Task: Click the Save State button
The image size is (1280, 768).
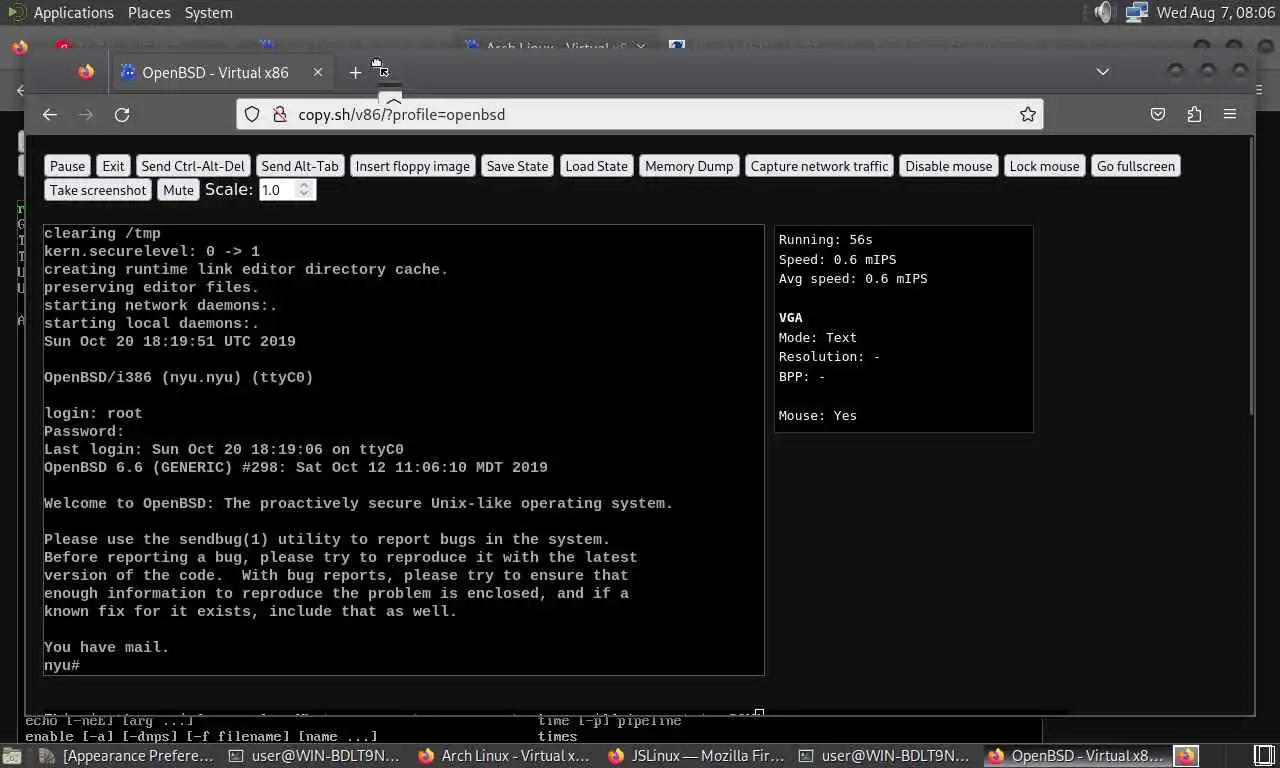Action: [x=517, y=166]
